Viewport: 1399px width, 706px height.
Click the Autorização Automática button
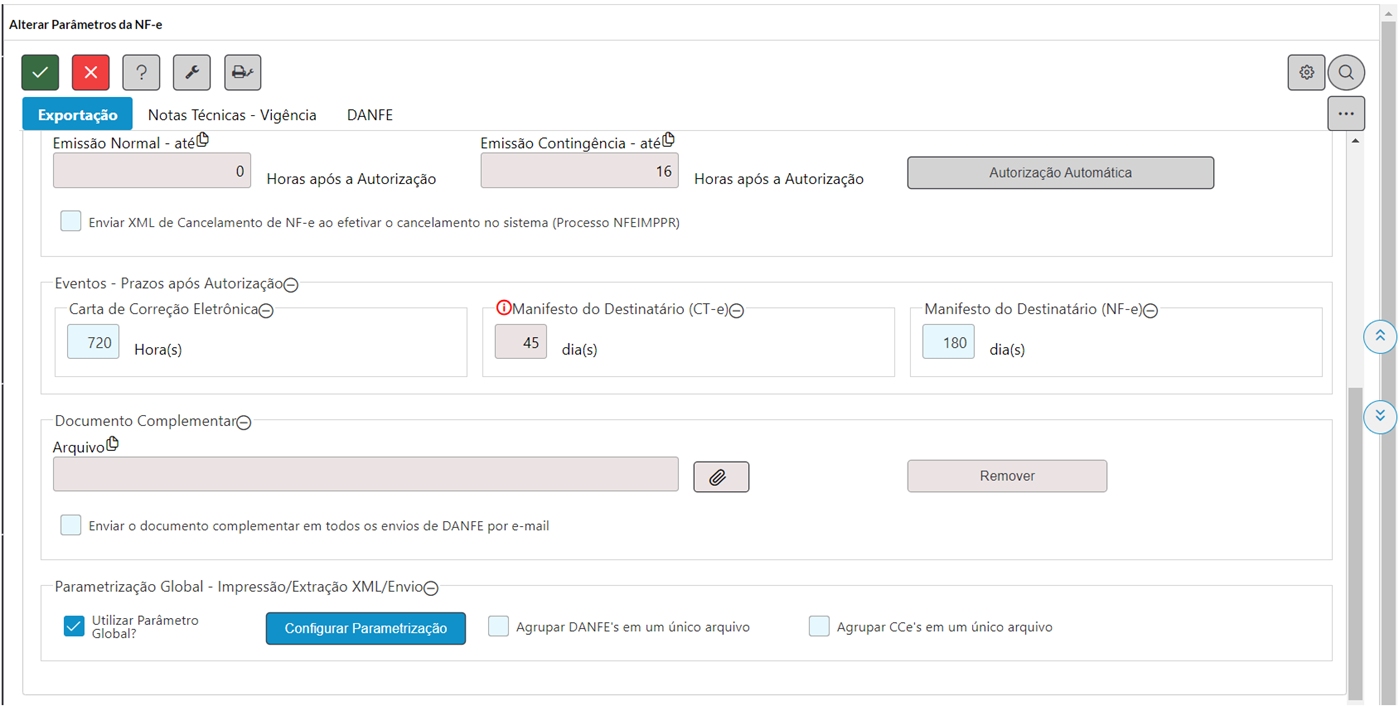[1060, 172]
